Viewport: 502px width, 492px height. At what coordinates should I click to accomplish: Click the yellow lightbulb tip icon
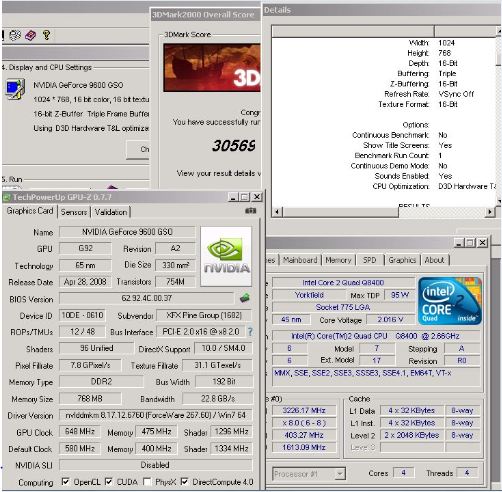(x=46, y=35)
